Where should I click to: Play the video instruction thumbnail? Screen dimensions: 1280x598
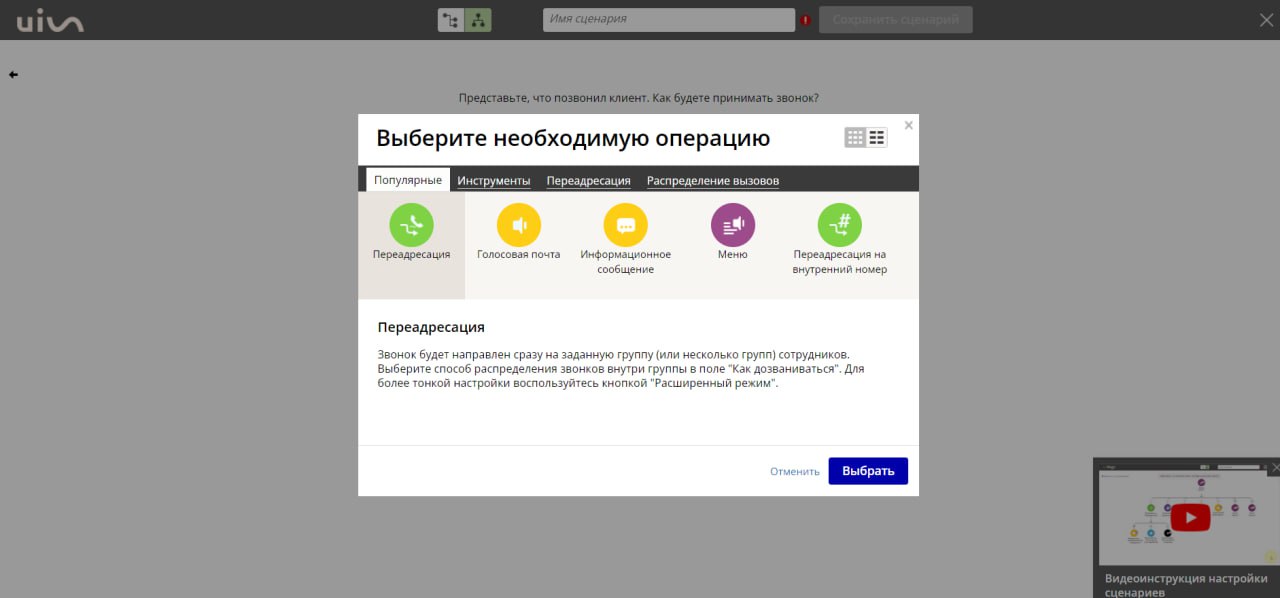coord(1189,516)
